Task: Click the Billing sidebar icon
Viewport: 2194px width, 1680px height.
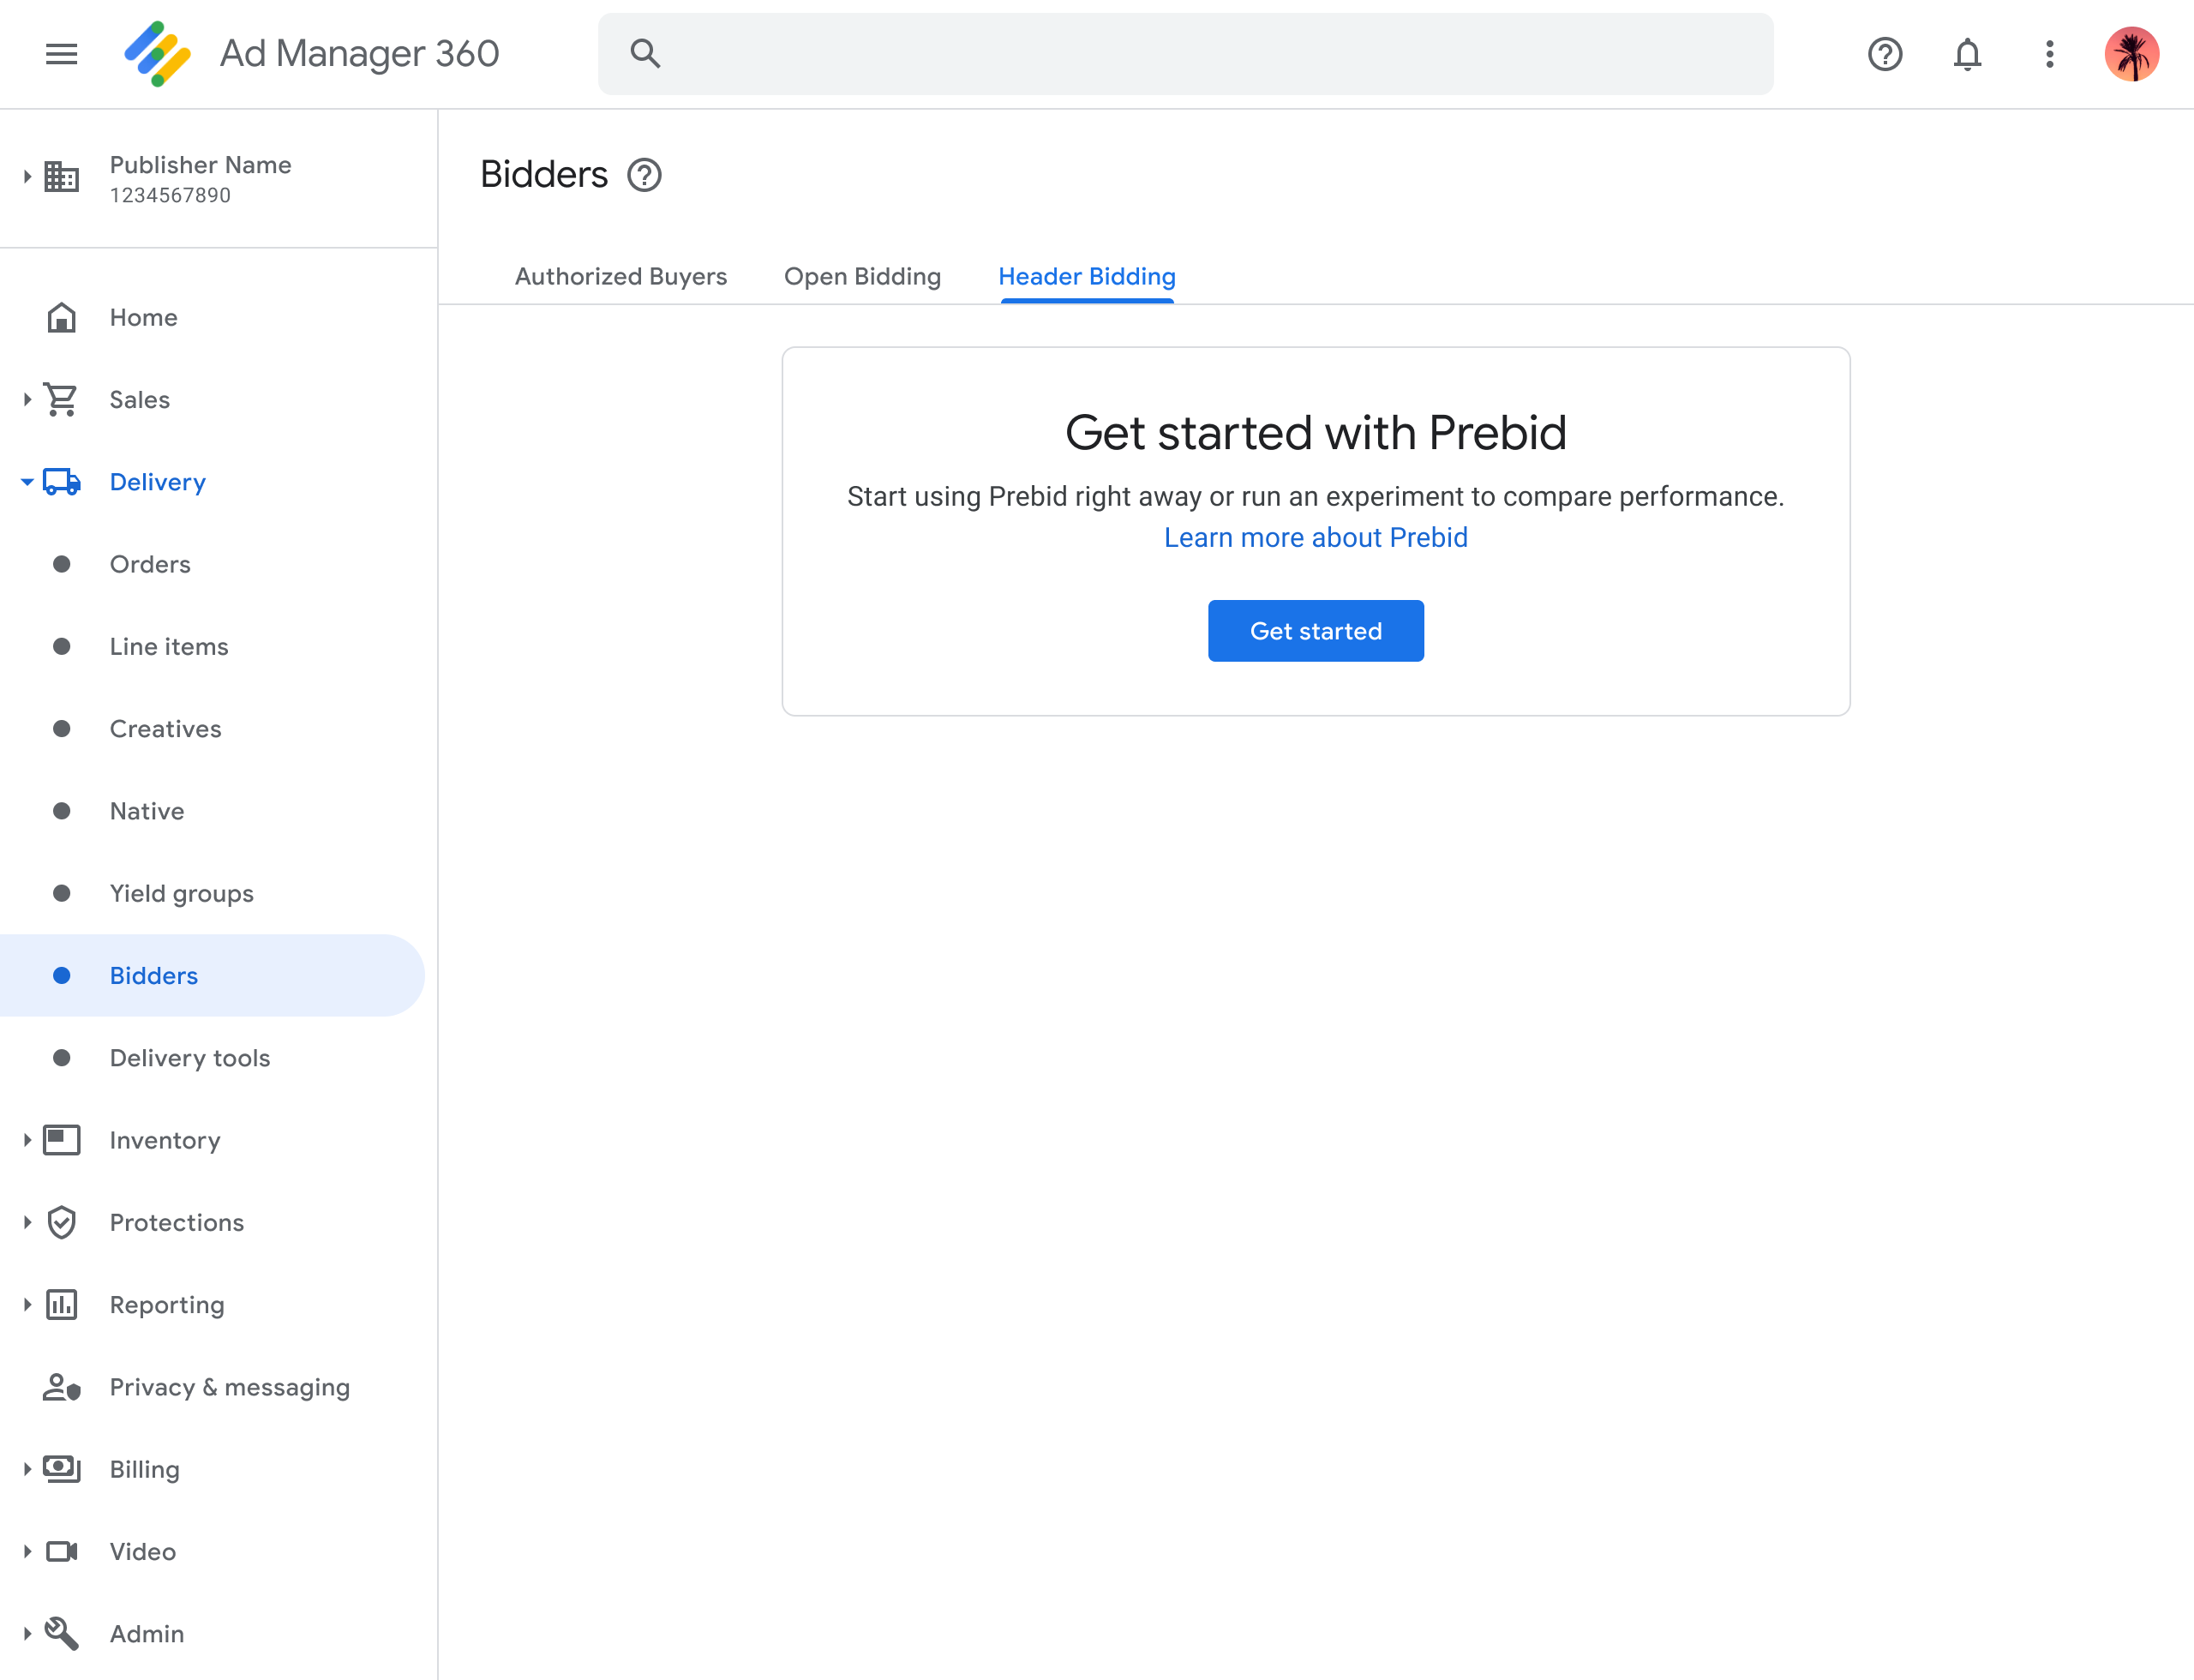Action: tap(63, 1468)
